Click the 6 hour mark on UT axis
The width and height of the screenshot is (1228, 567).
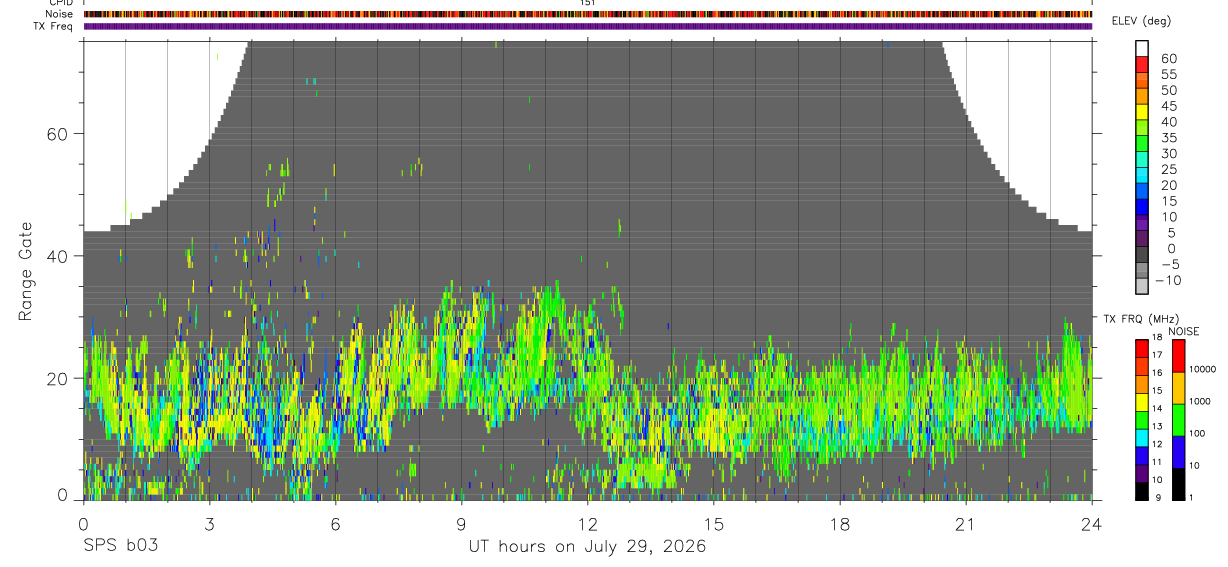pyautogui.click(x=335, y=523)
